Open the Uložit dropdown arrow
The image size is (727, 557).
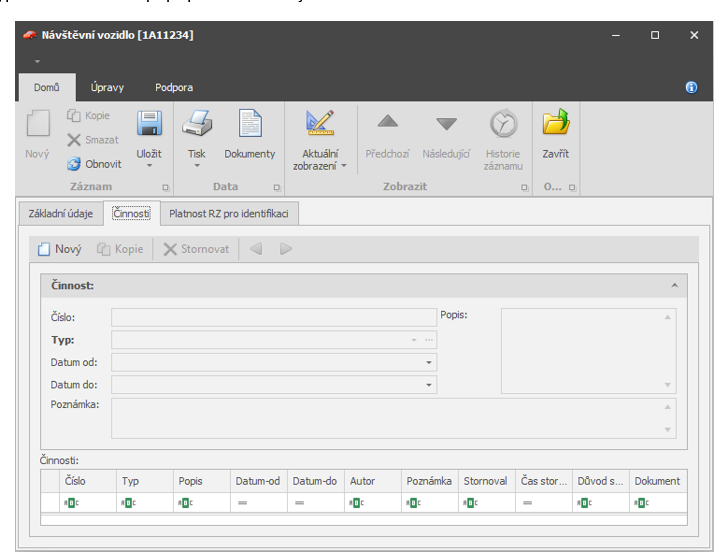tap(149, 166)
